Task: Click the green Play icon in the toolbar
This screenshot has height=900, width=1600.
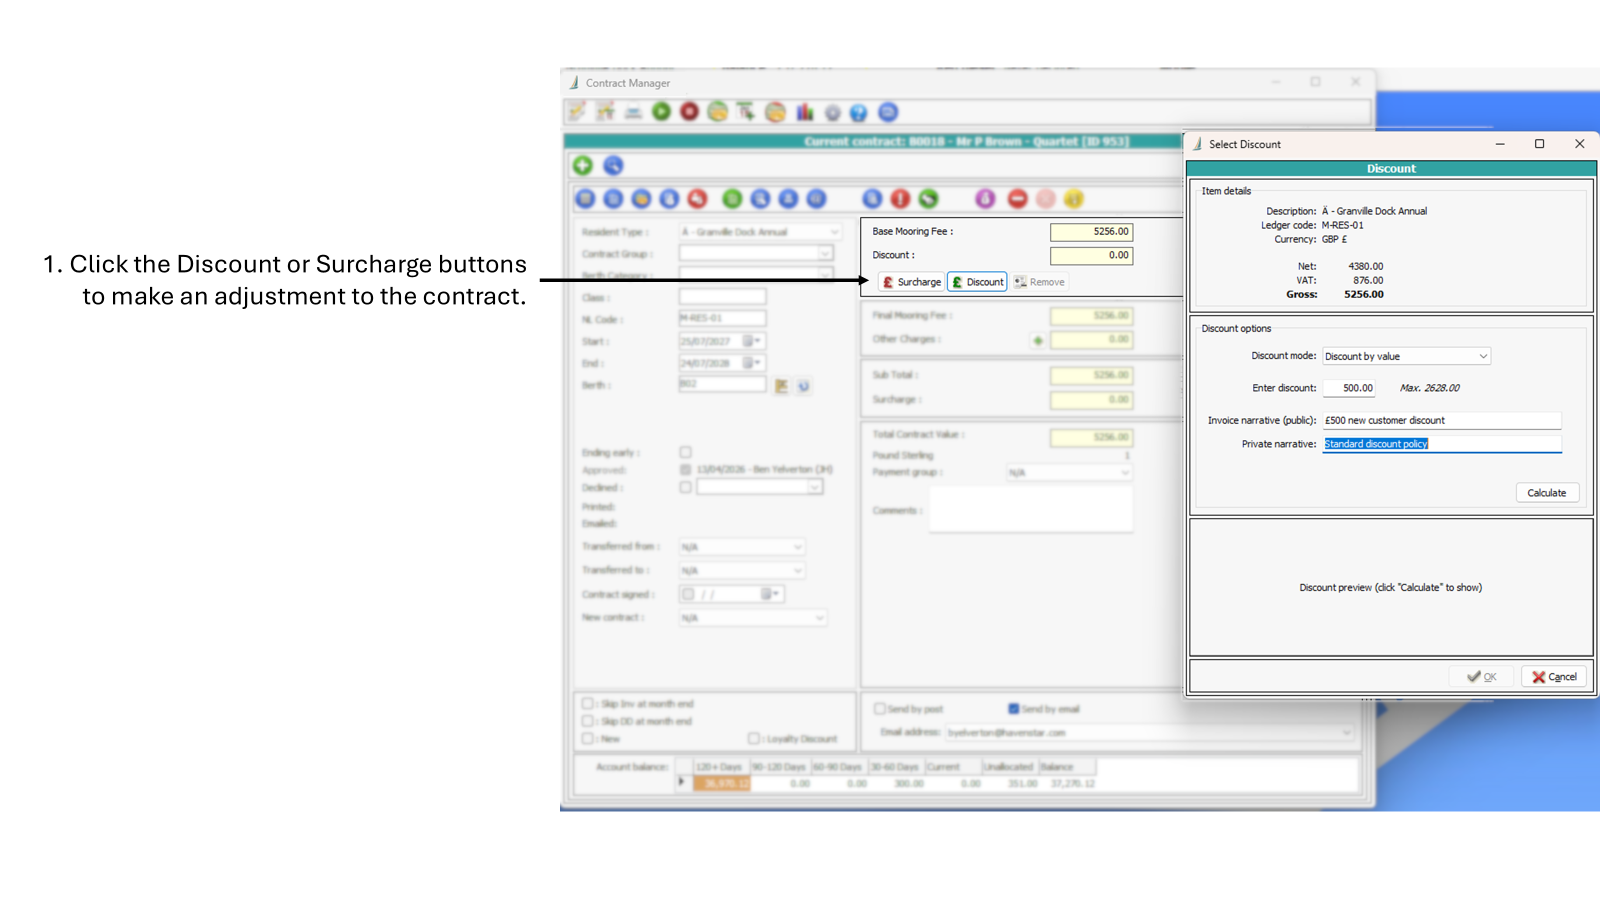Action: [x=661, y=112]
